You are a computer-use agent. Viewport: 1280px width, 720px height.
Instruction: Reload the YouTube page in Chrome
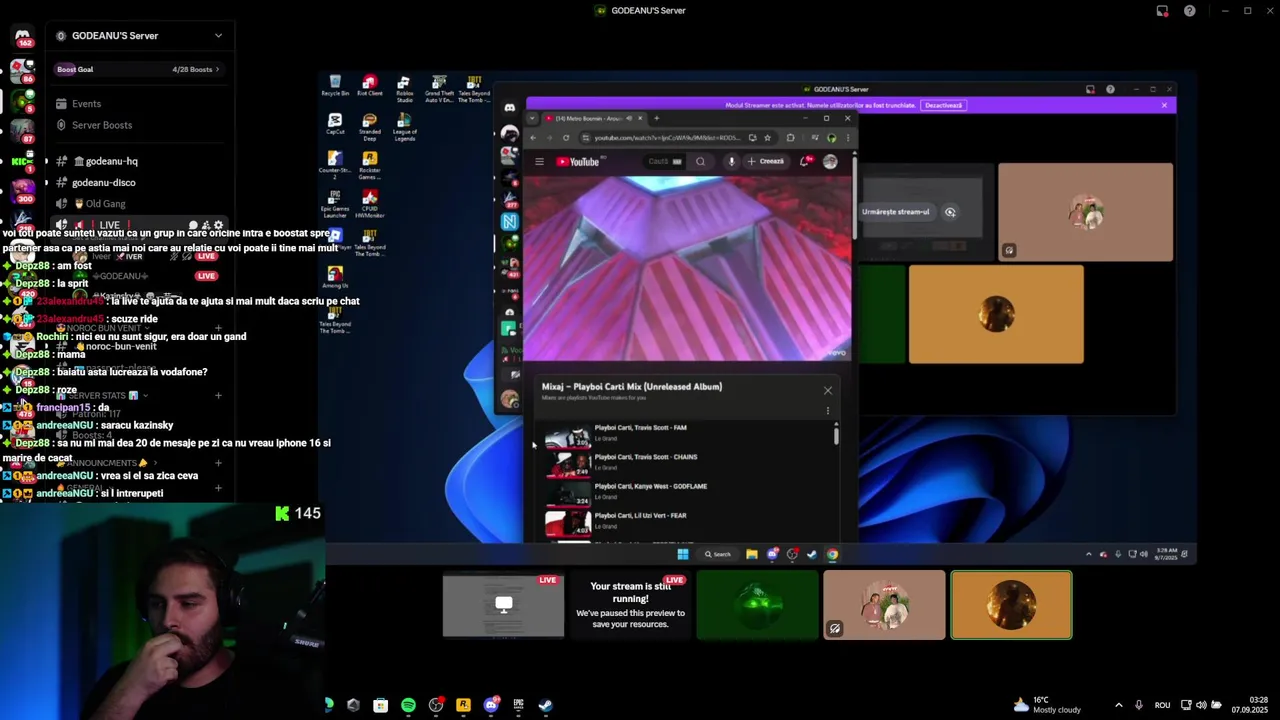(x=566, y=138)
